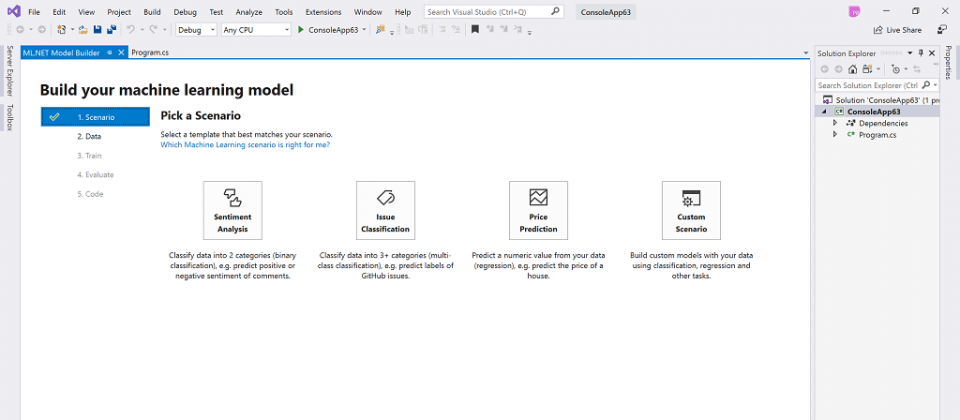This screenshot has width=960, height=420.
Task: Click the Navigate Backward toolbar icon
Action: tap(20, 29)
